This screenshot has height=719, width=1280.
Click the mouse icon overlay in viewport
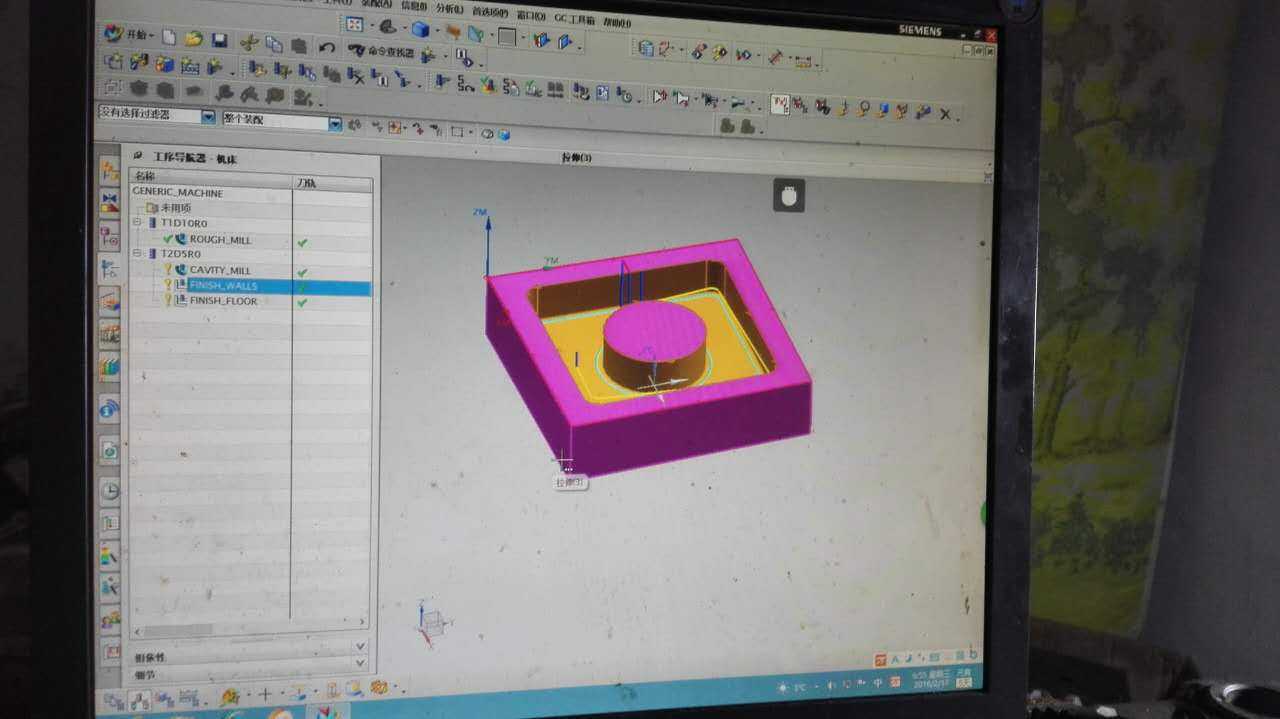tap(788, 196)
